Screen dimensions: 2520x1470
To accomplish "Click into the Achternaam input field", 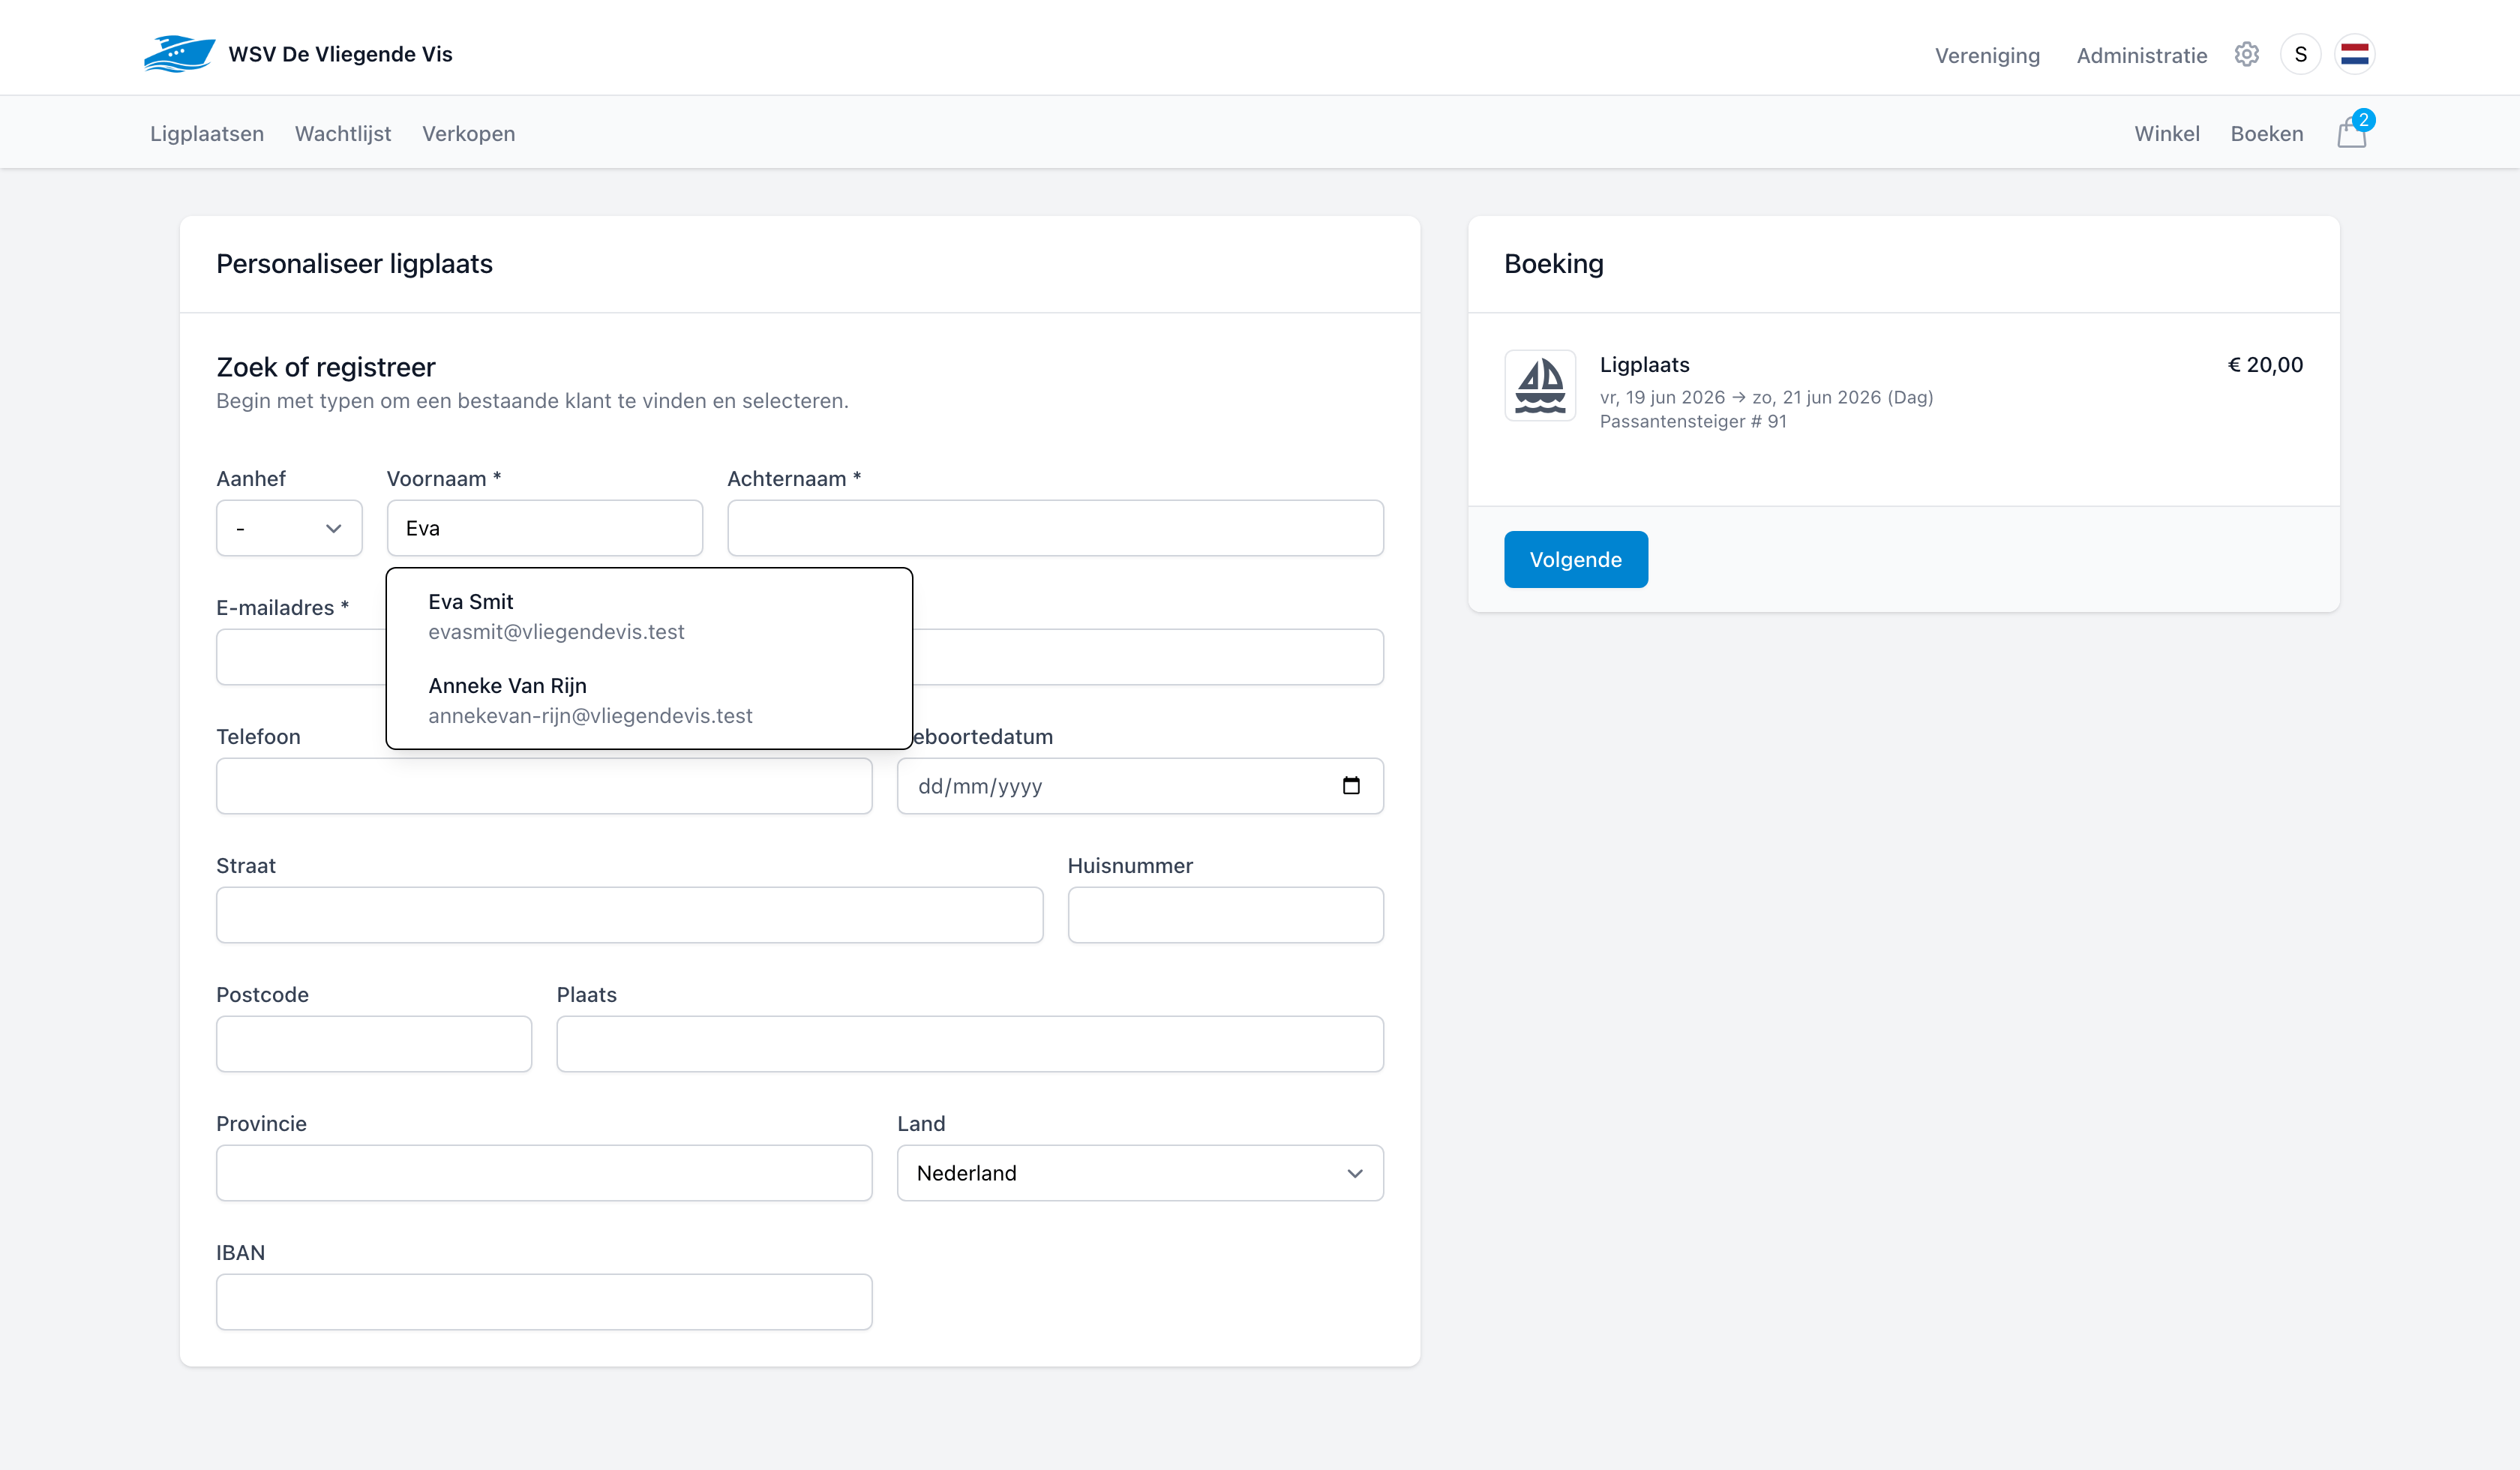I will 1055,528.
